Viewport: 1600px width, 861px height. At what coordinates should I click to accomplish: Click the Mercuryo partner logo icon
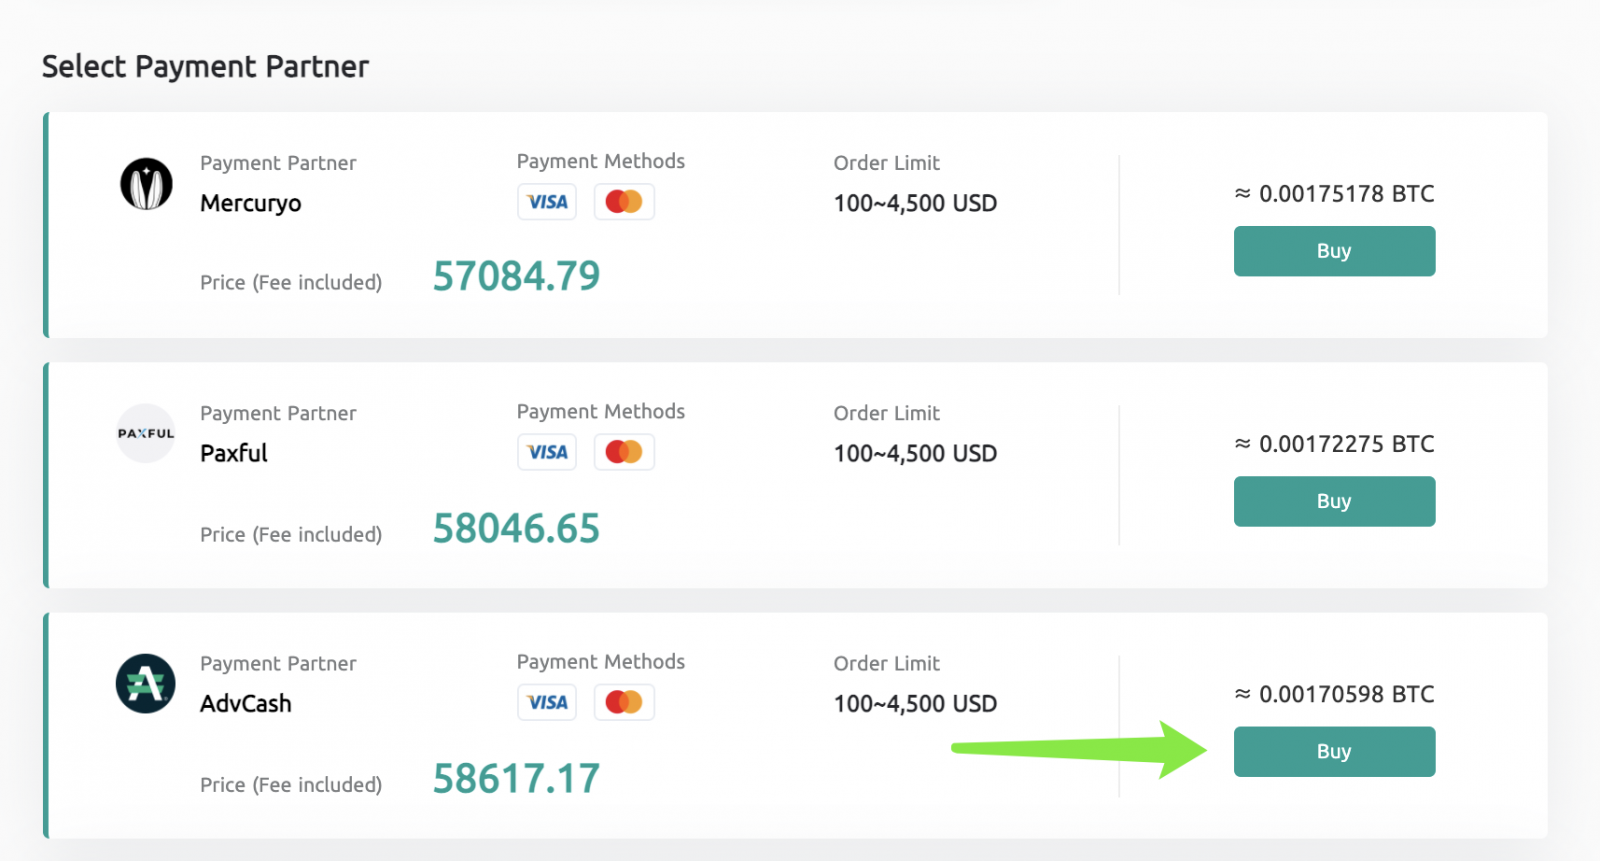click(x=145, y=184)
